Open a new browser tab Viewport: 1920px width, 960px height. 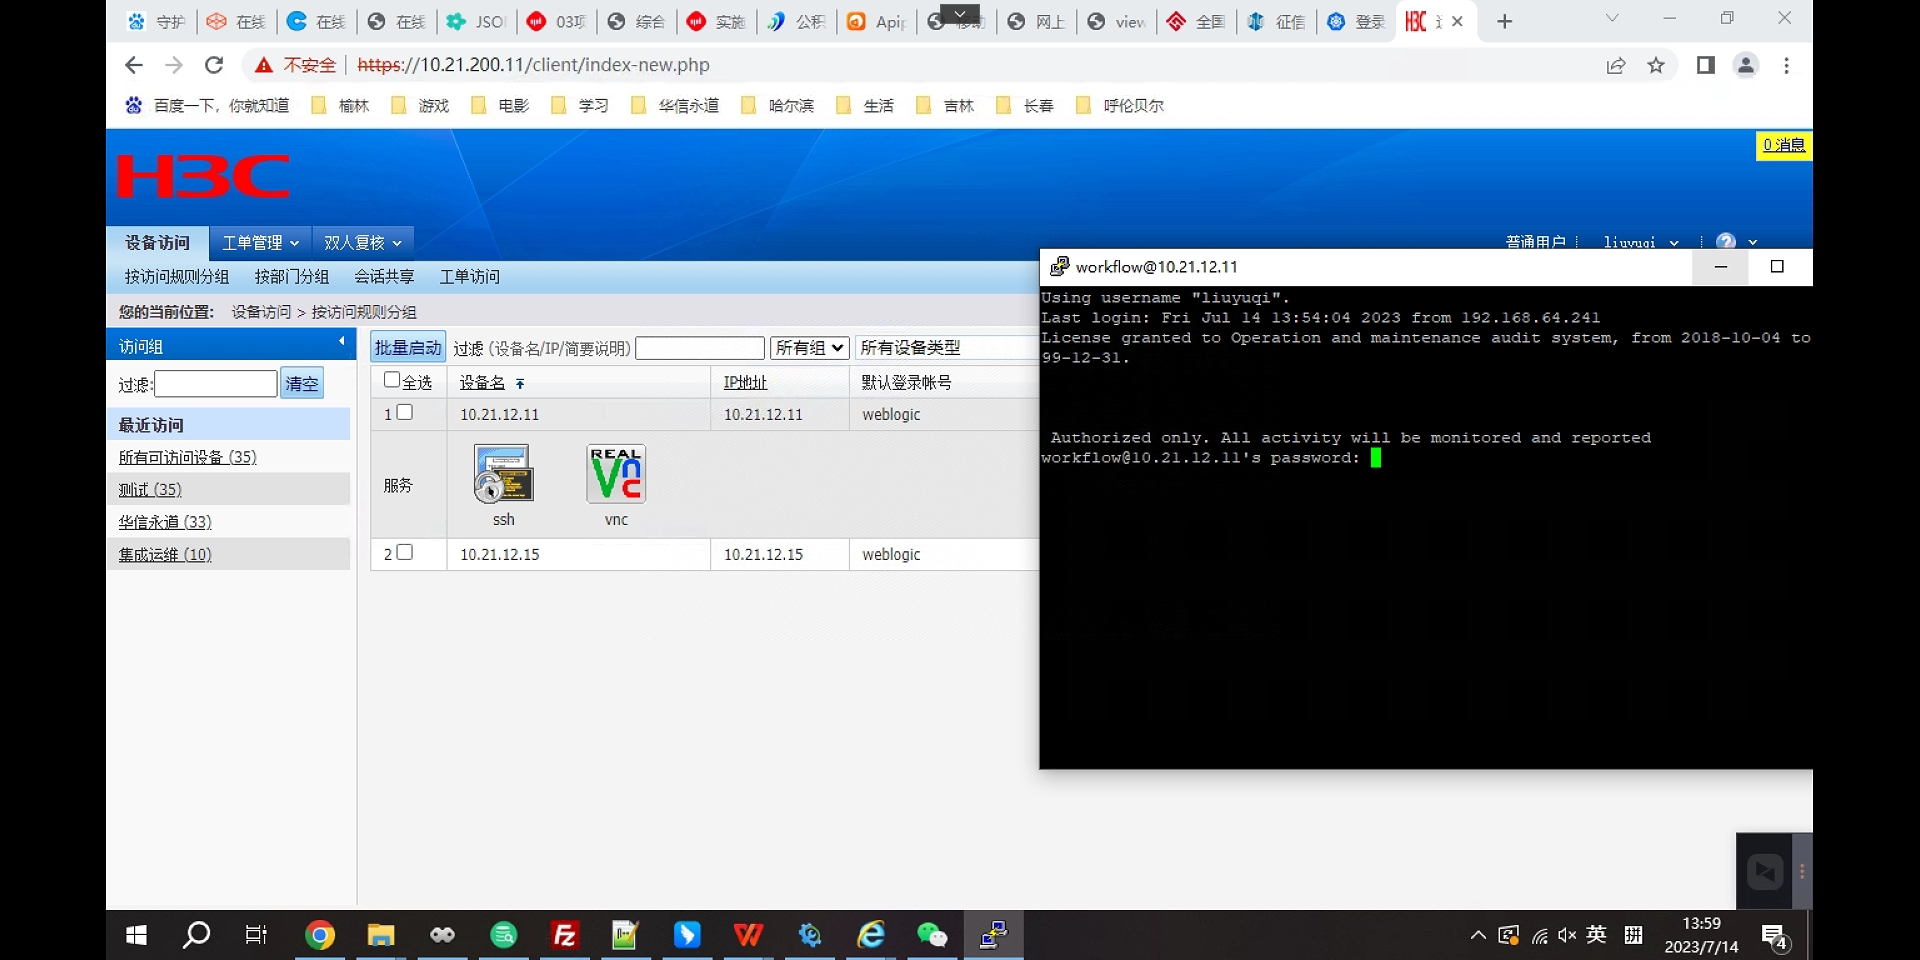[1504, 22]
